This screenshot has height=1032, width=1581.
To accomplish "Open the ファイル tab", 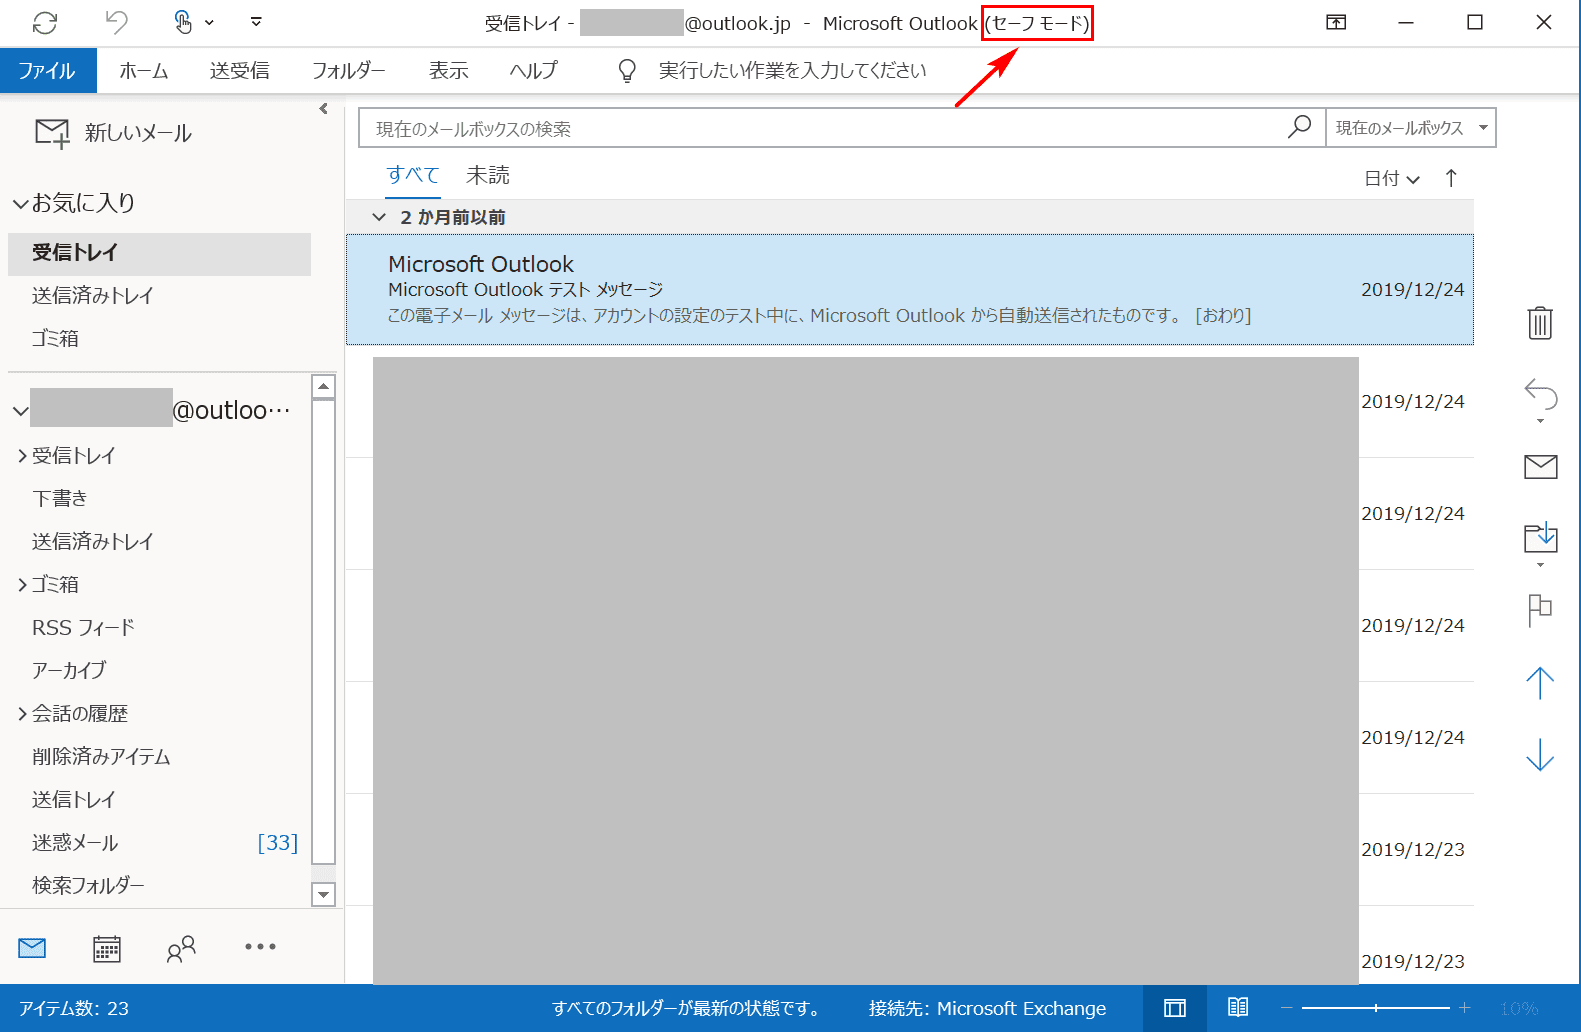I will tap(47, 71).
